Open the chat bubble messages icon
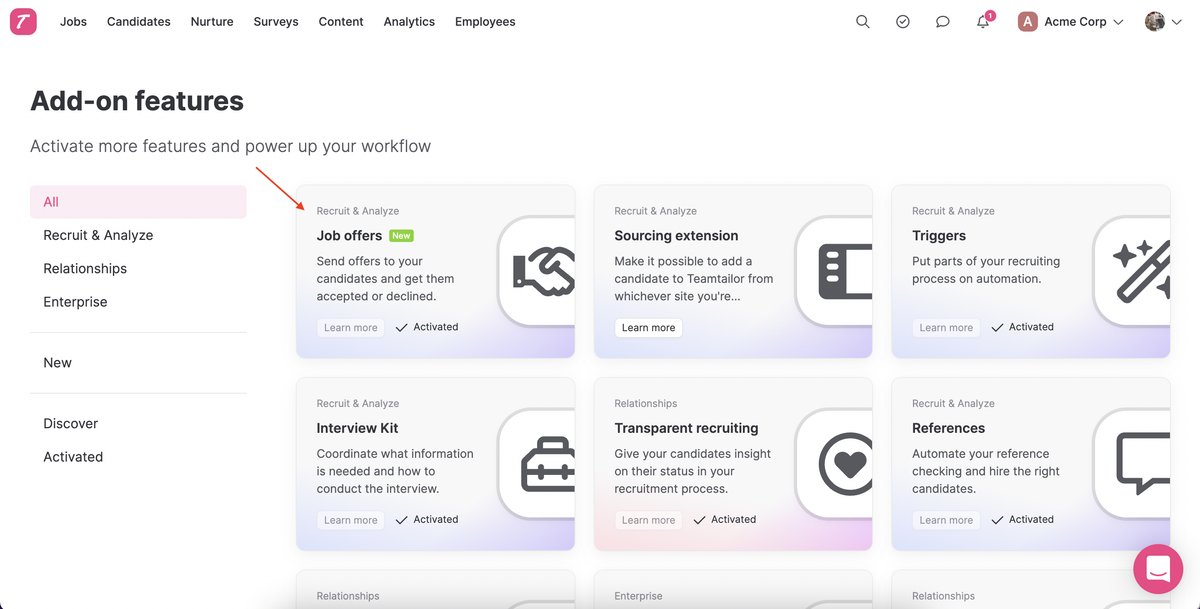Image resolution: width=1200 pixels, height=609 pixels. click(x=942, y=22)
